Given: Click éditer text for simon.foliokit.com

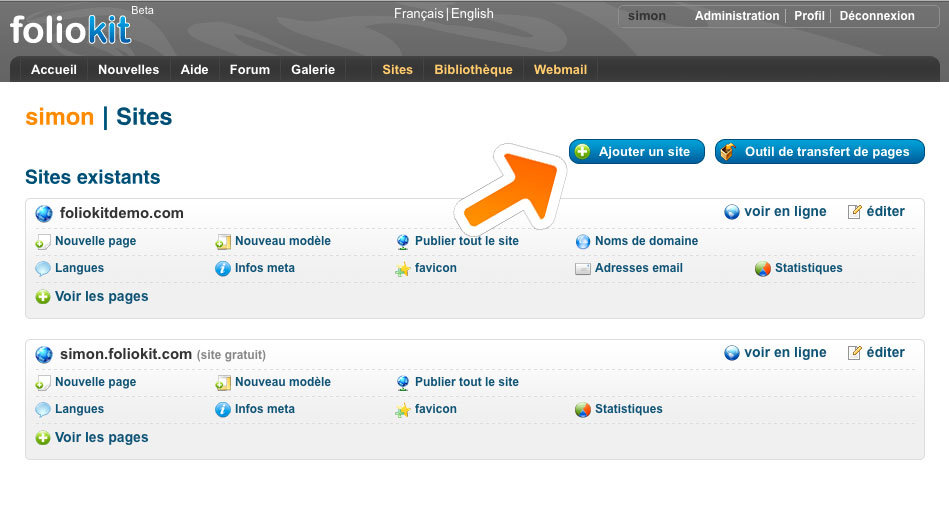Looking at the screenshot, I should tap(885, 352).
